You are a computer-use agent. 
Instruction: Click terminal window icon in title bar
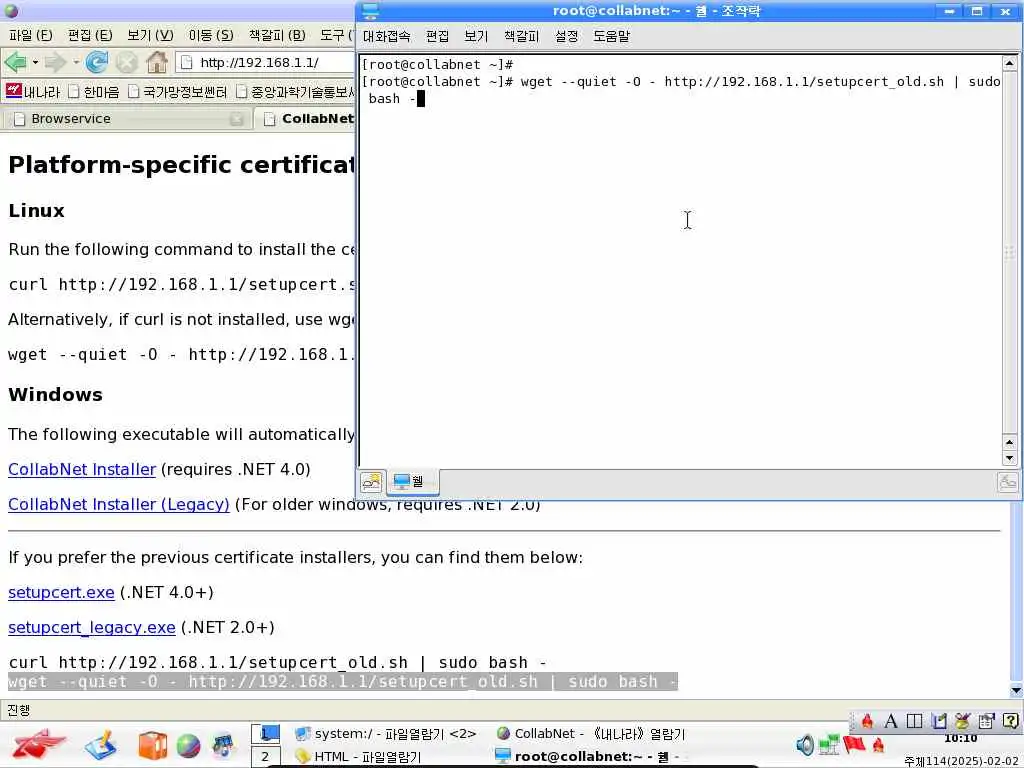tap(370, 10)
